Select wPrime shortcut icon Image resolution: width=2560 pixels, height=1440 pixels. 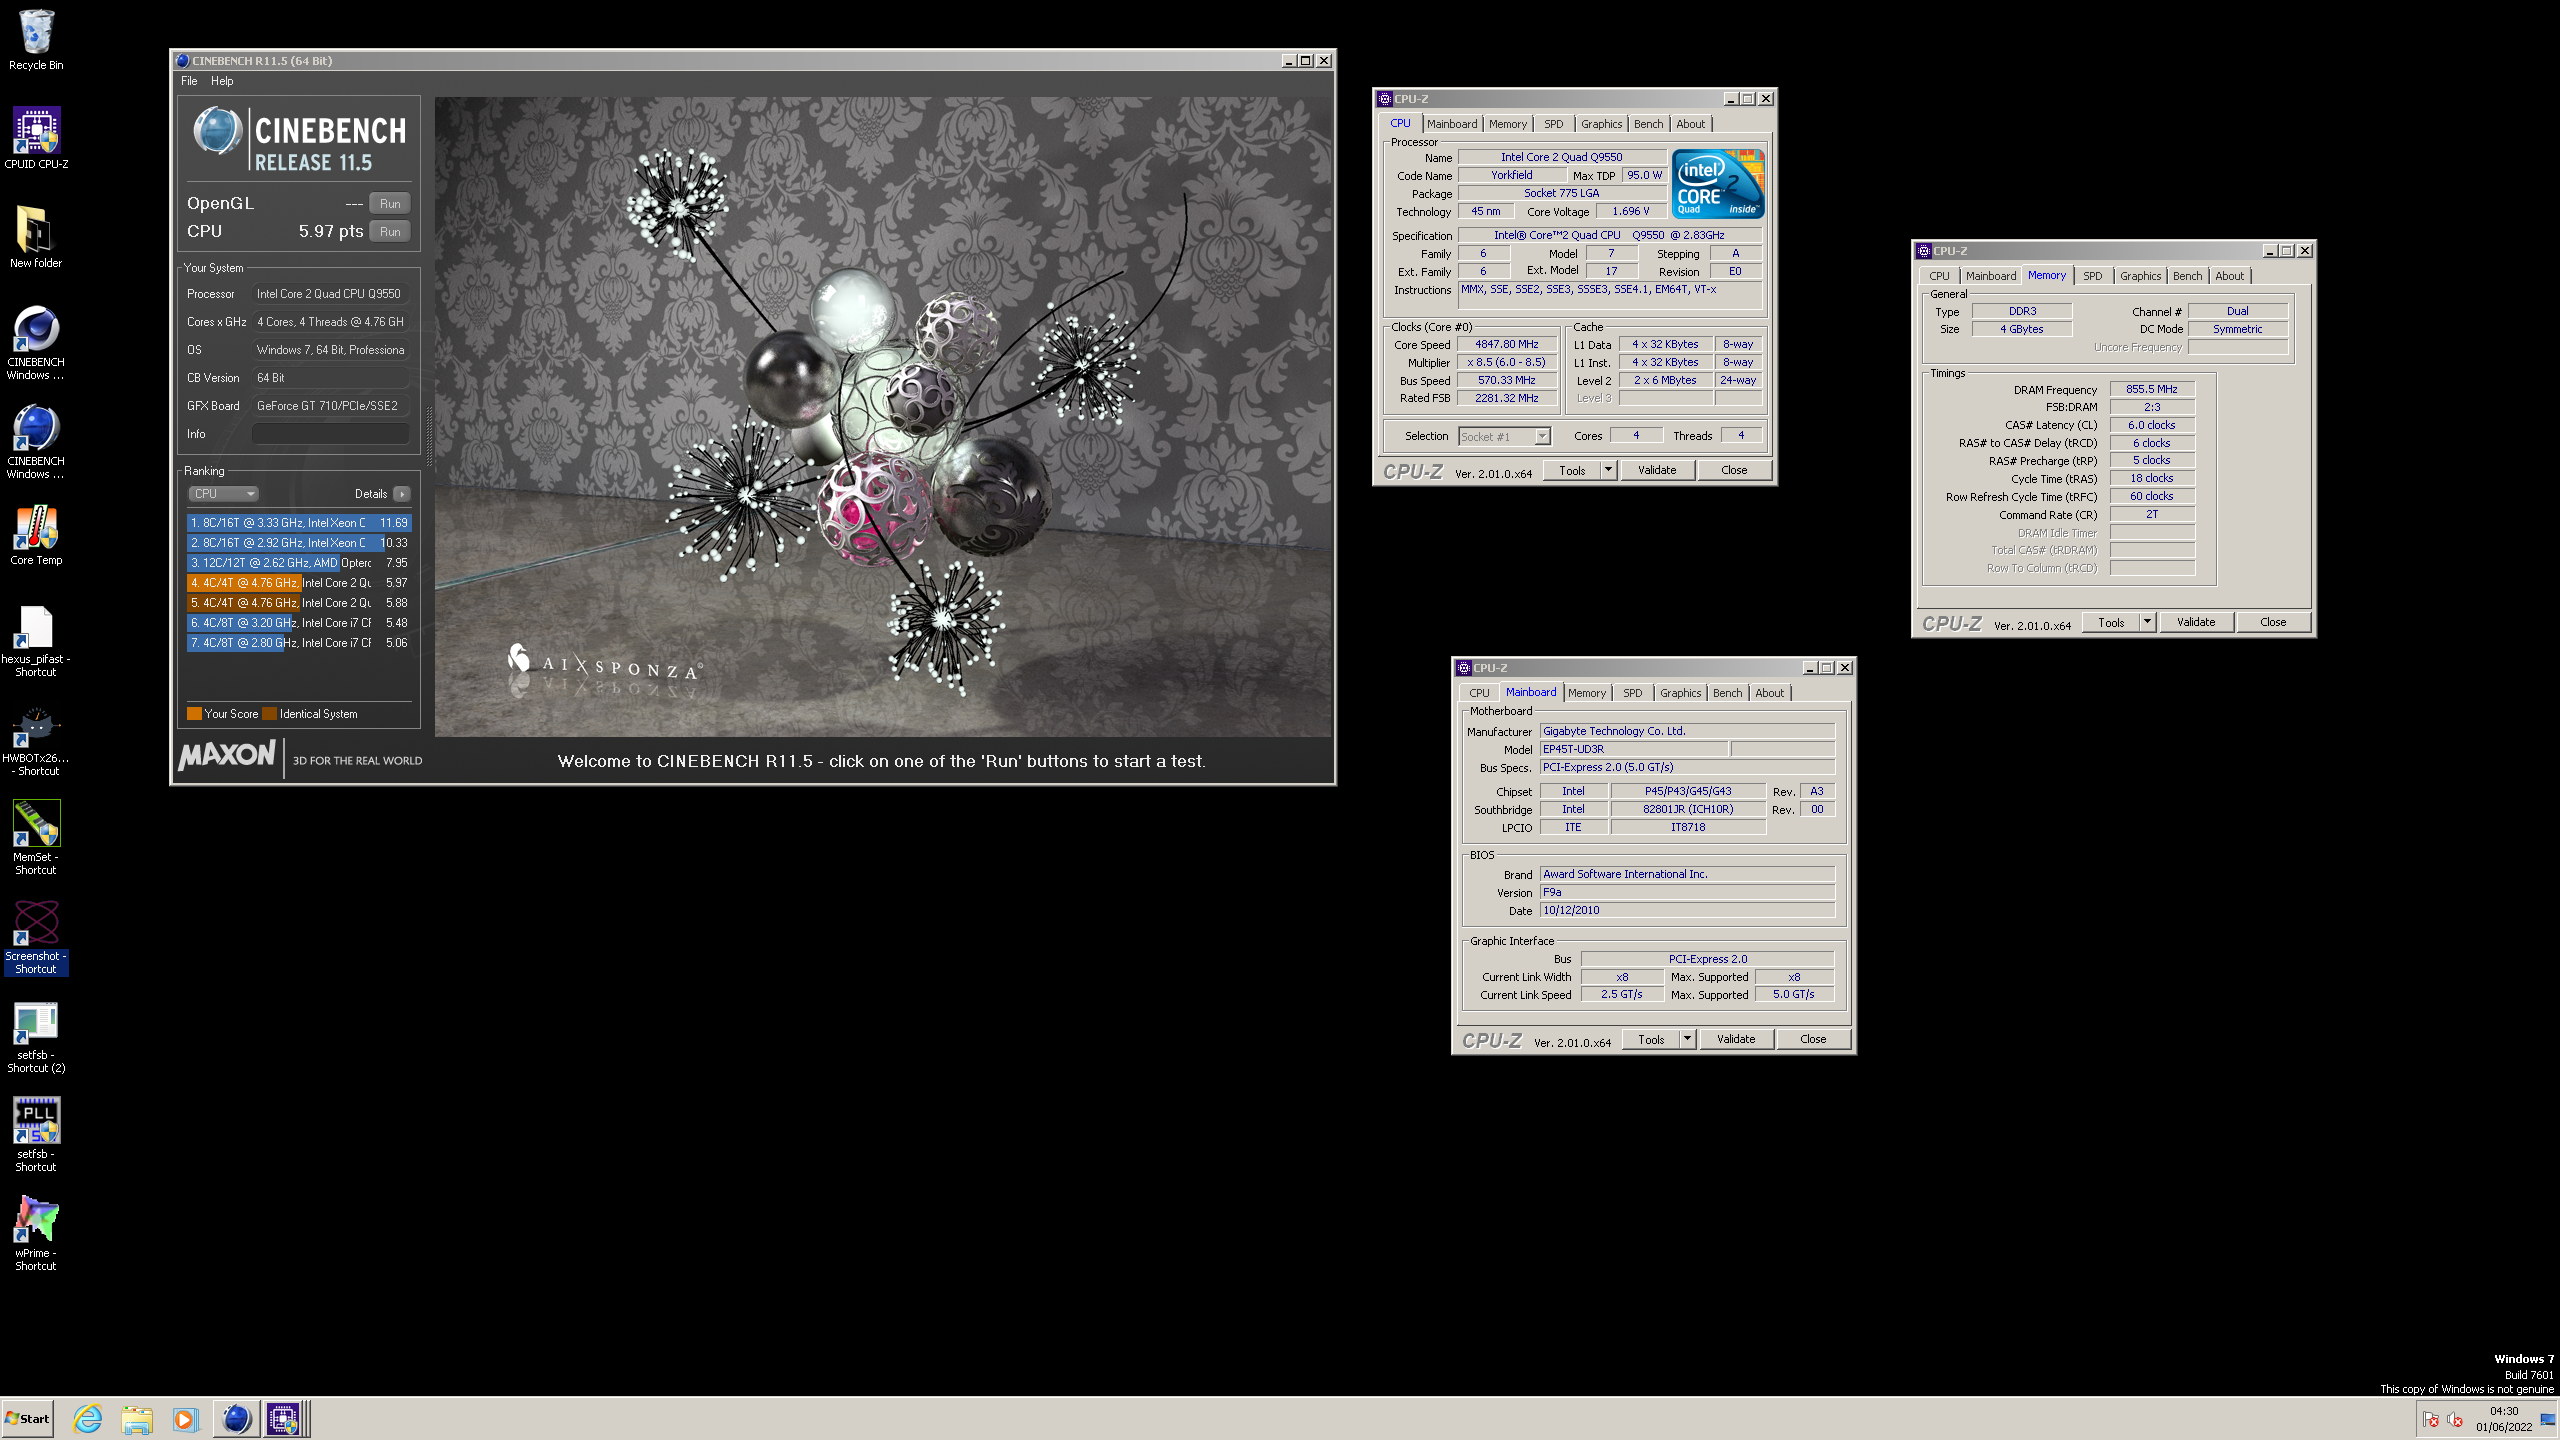pos(36,1234)
